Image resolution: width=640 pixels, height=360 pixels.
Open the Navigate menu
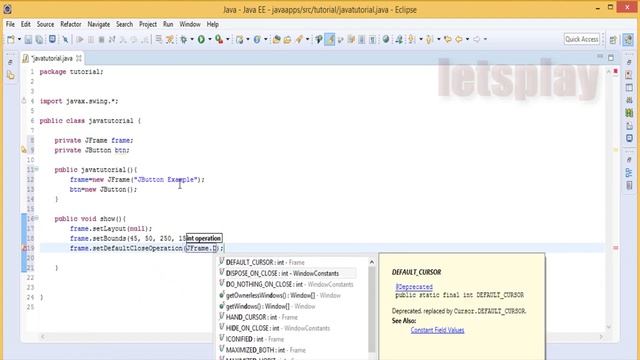pyautogui.click(x=98, y=24)
